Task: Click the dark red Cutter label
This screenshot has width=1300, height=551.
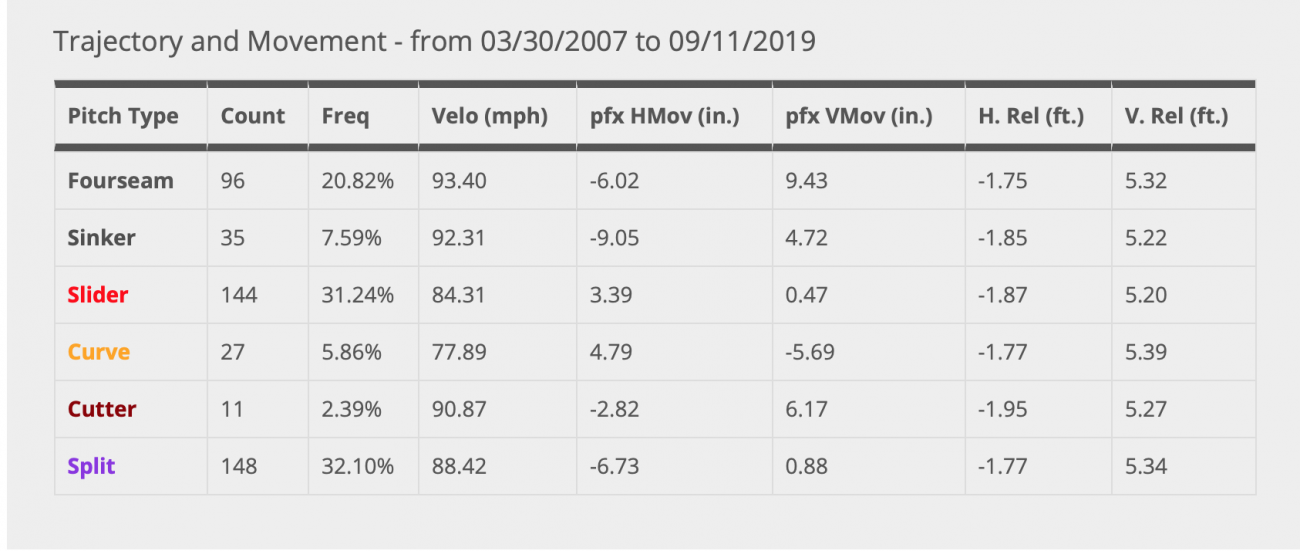Action: (102, 409)
